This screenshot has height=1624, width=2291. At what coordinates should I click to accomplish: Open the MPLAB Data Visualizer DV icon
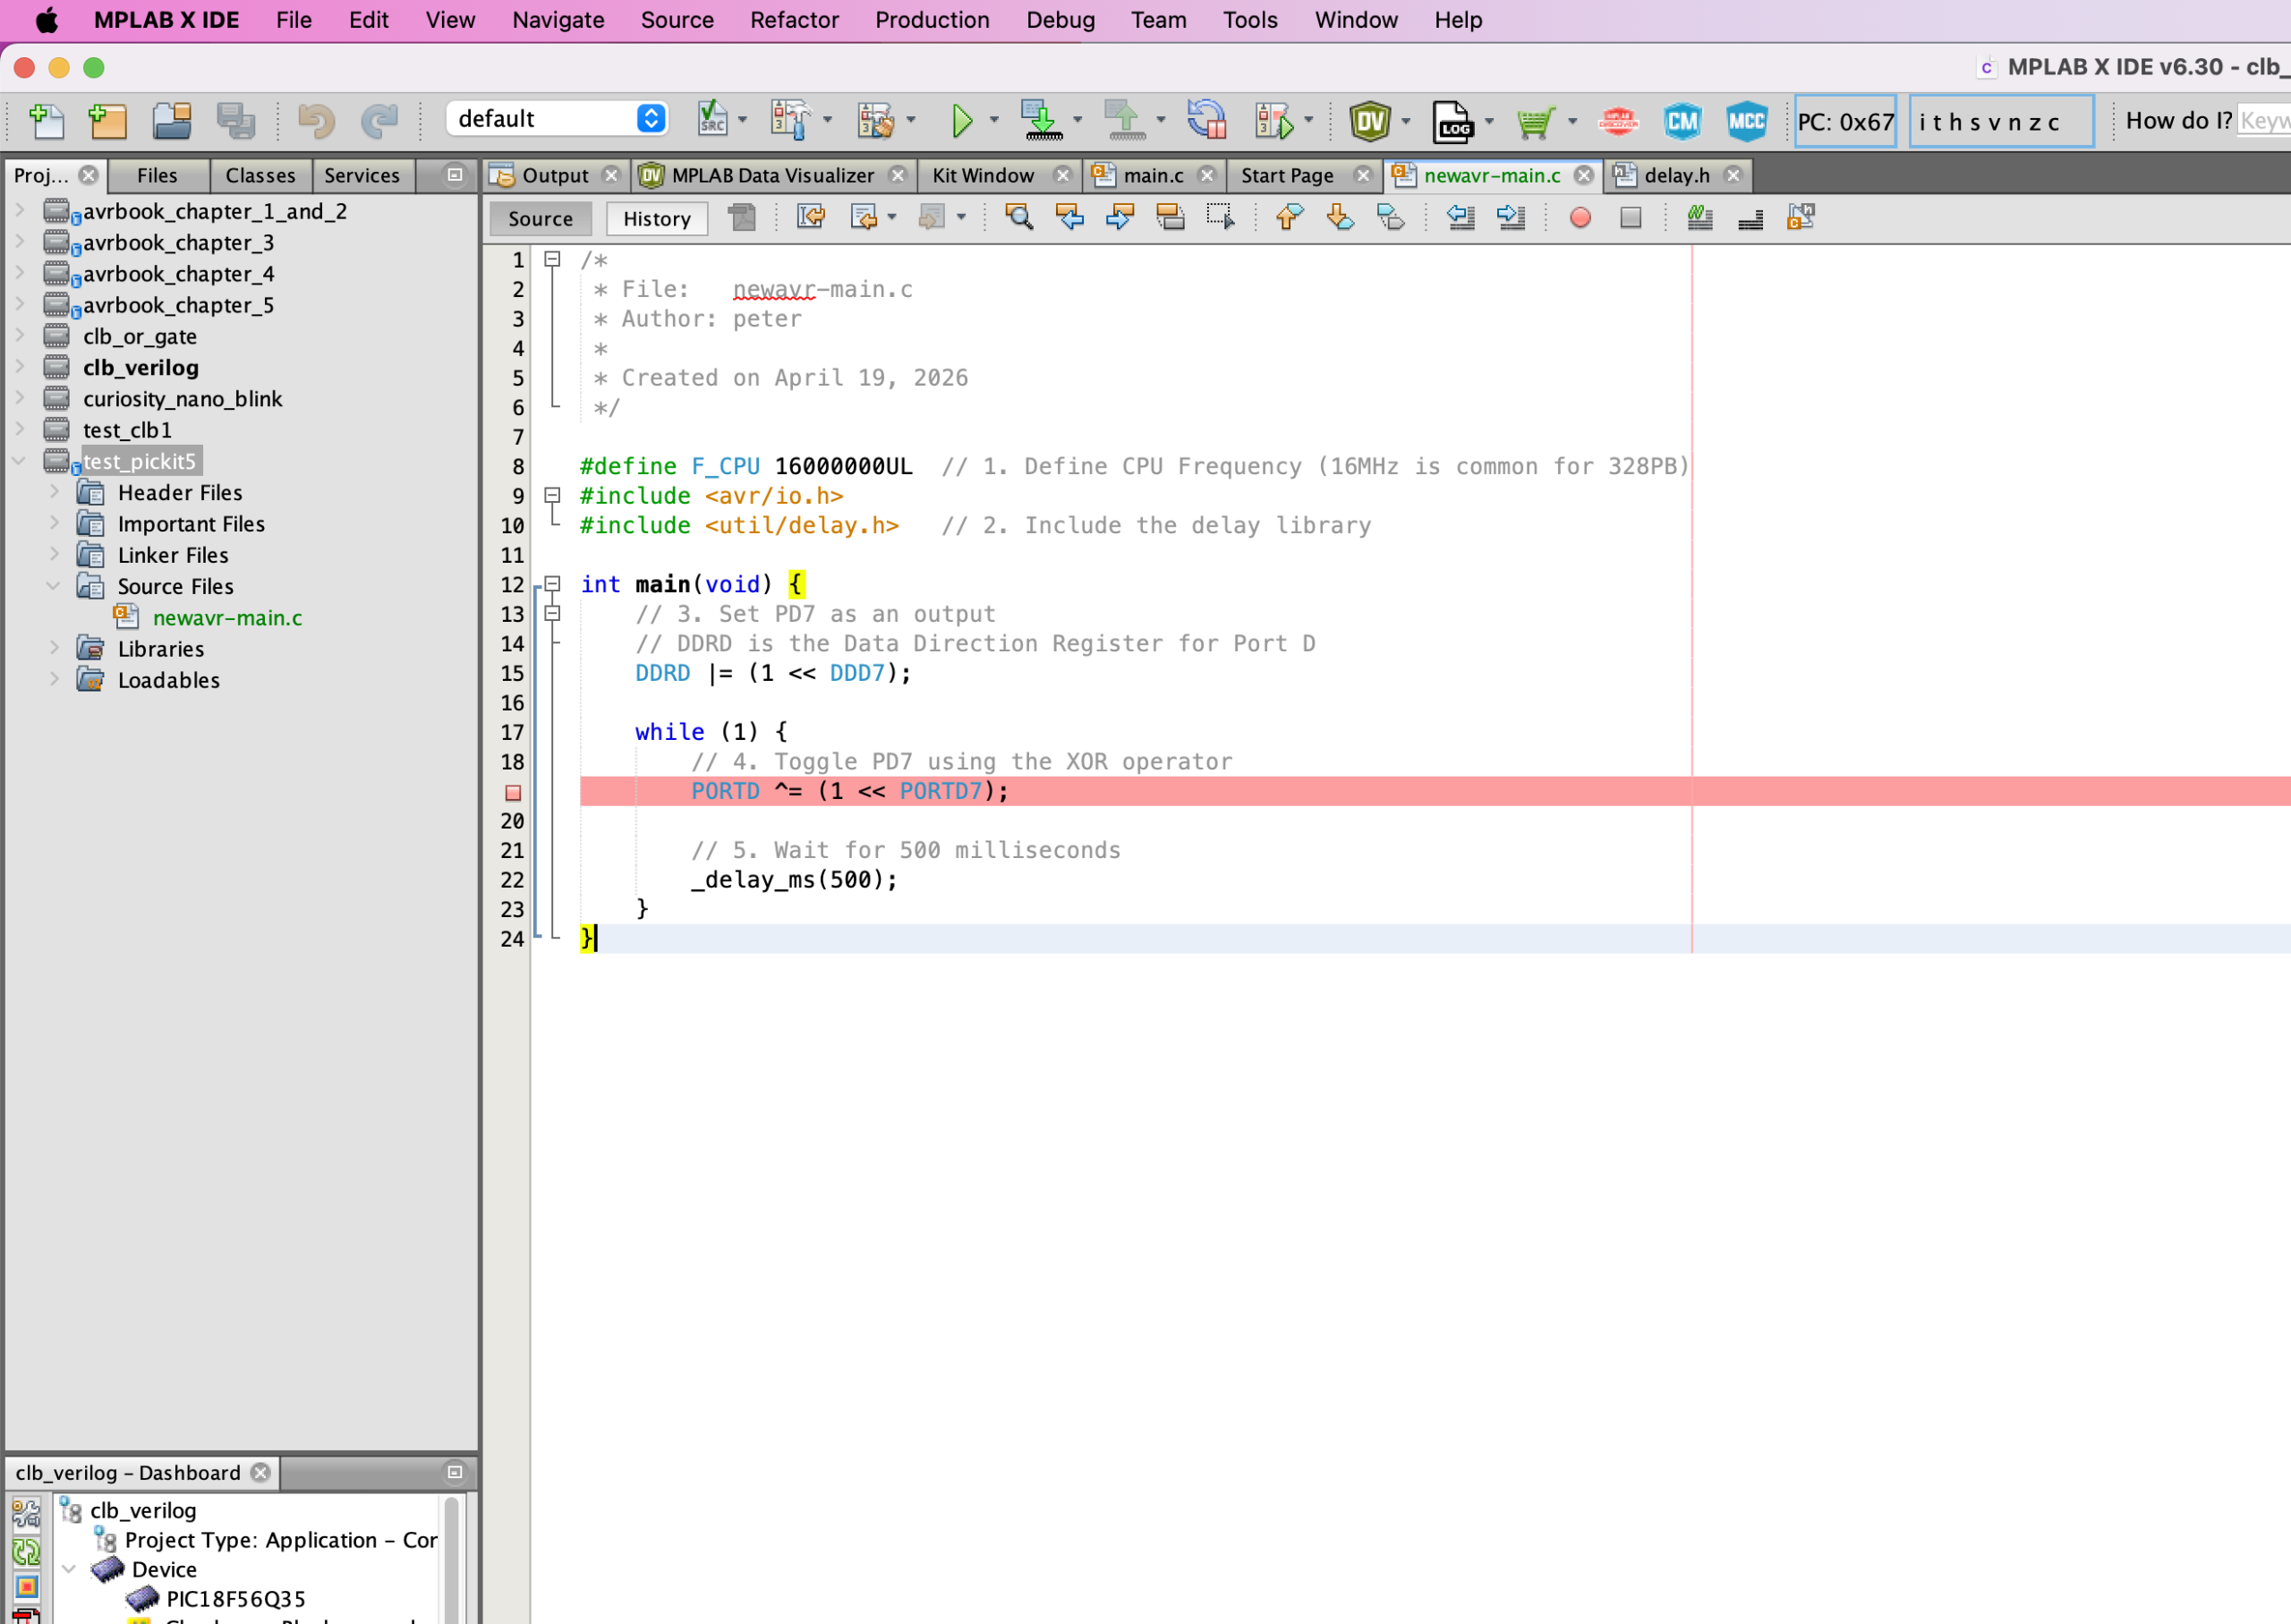pos(1370,121)
